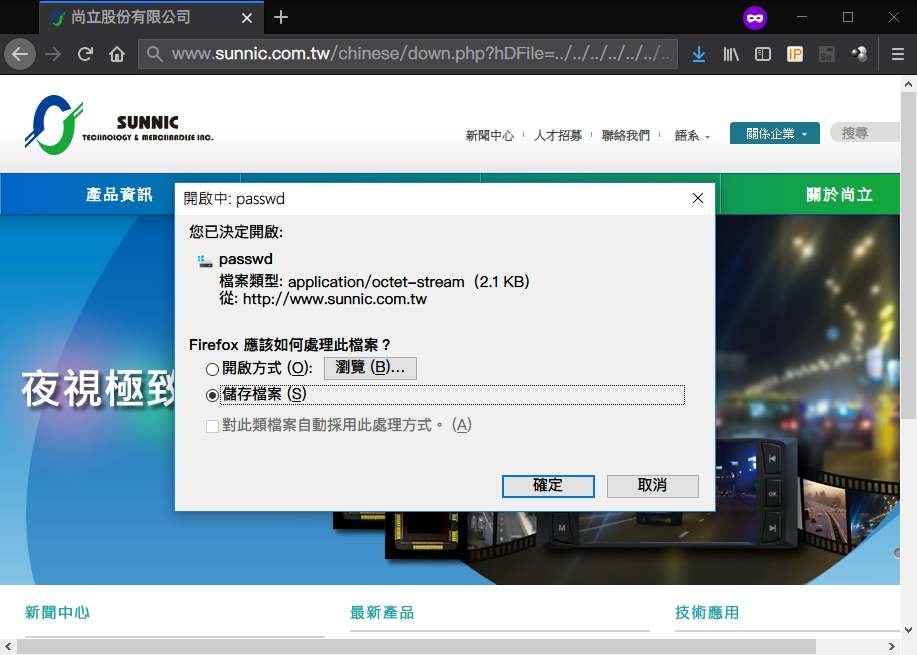
Task: Open the Library bookshelf icon
Action: (x=731, y=54)
